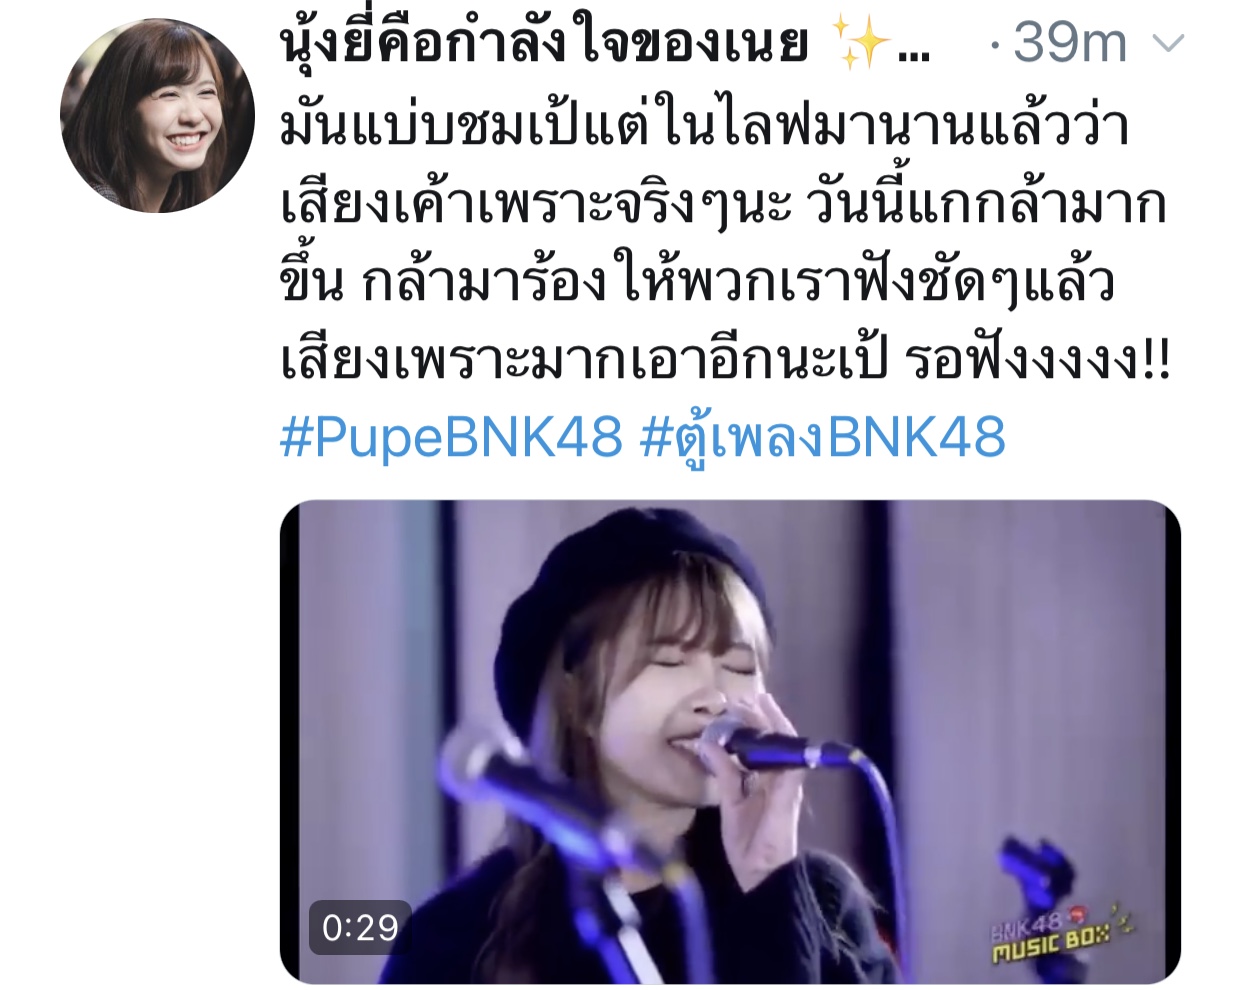Click the tweet line ending with รอฟังงงงง!!
The width and height of the screenshot is (1242, 990).
coord(725,360)
